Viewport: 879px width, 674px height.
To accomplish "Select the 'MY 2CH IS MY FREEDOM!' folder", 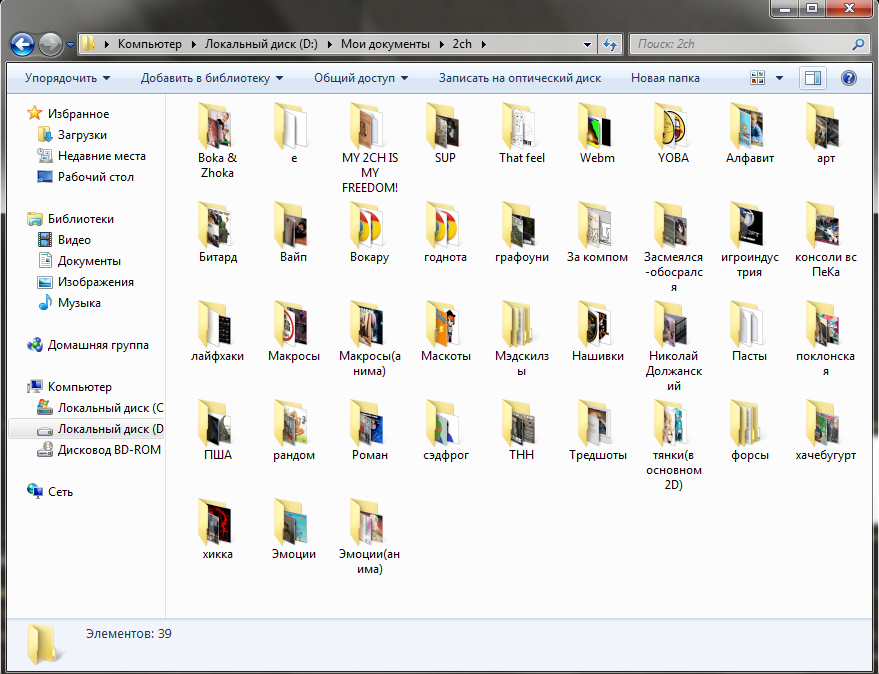I will tap(369, 148).
